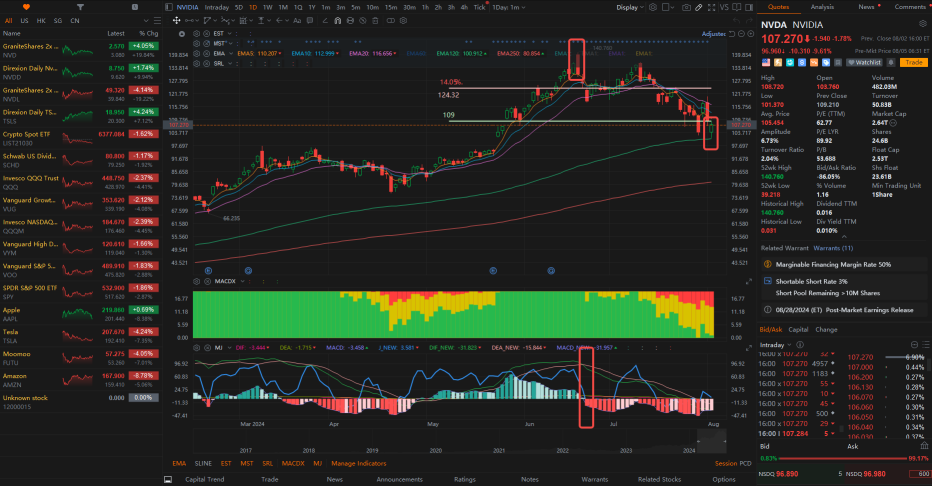Expand the MJ panel dropdown arrow
Screen dimensions: 932x486
point(229,348)
